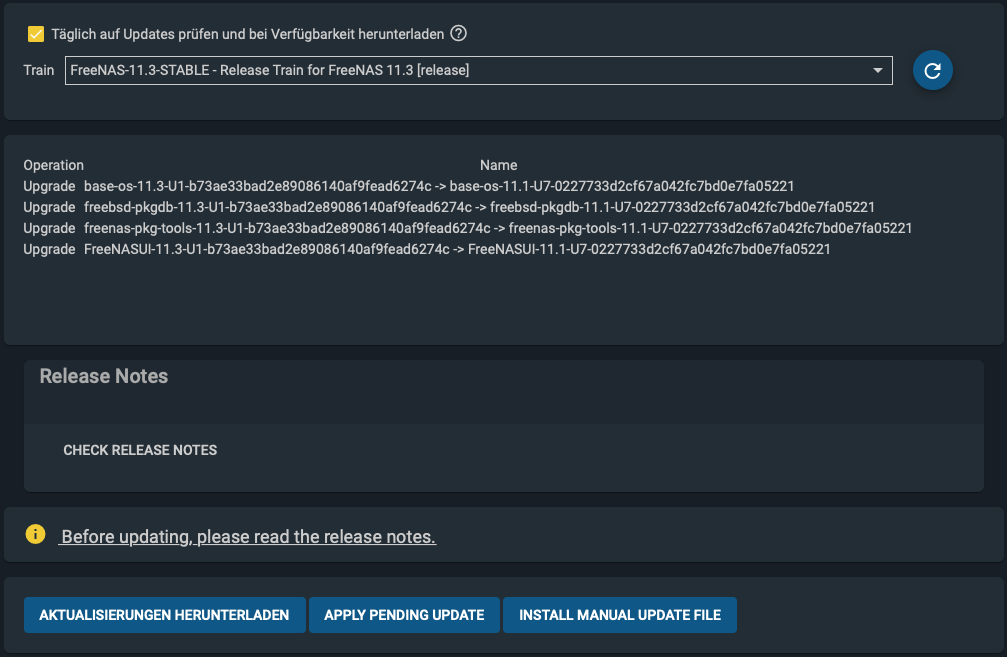
Task: Select the FreeNAS-11.3-STABLE train field
Action: [x=478, y=70]
